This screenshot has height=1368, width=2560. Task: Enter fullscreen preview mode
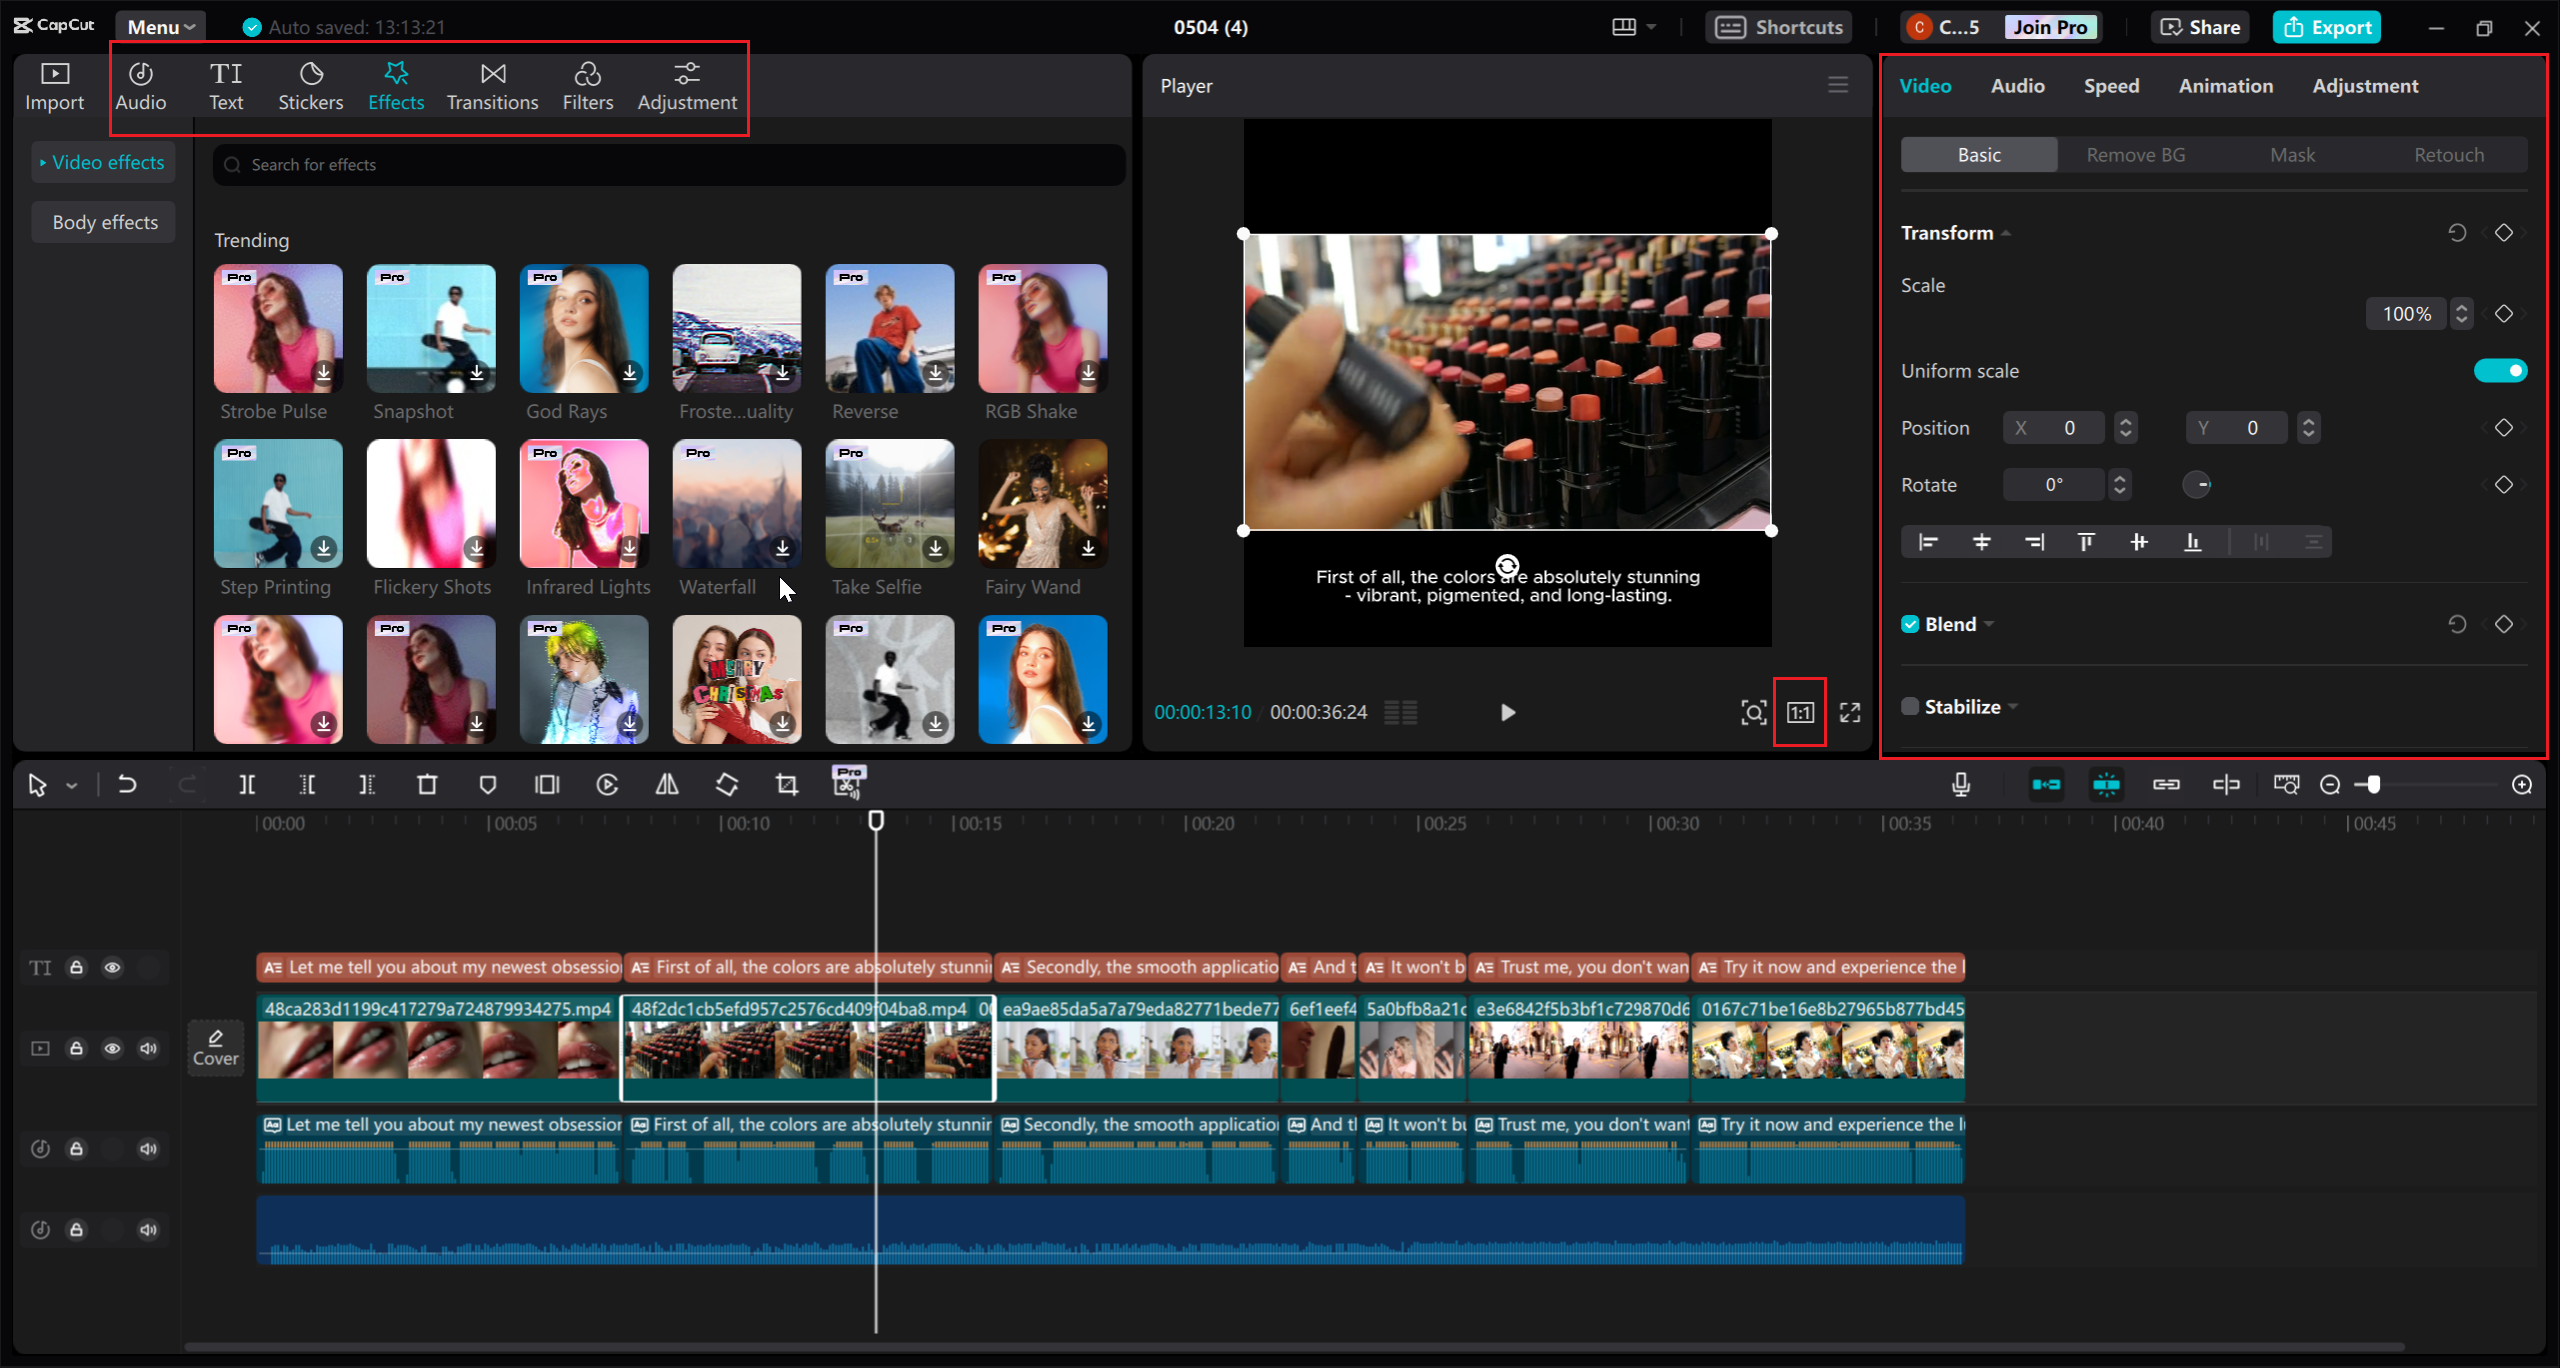tap(1848, 712)
